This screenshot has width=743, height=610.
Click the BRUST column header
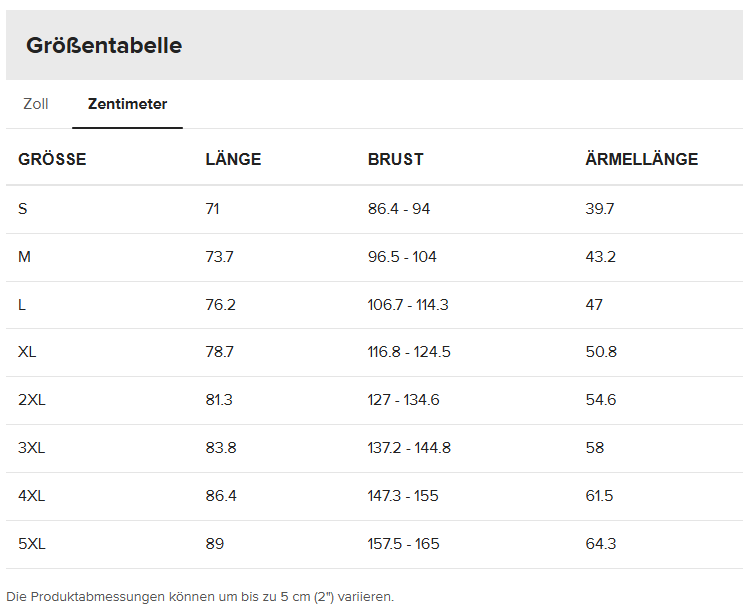point(396,159)
